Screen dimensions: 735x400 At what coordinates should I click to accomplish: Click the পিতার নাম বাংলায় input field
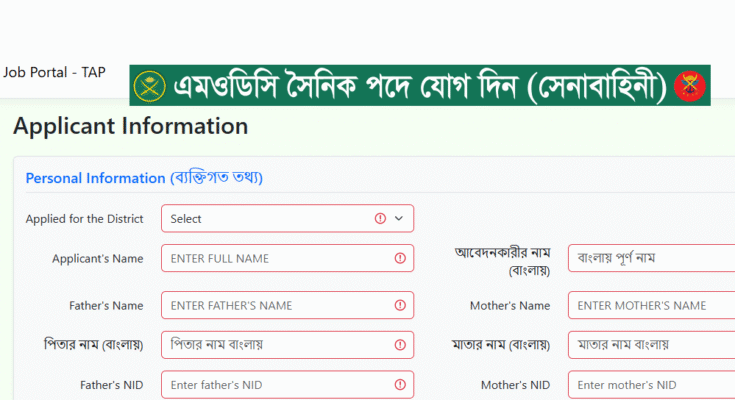coord(287,345)
